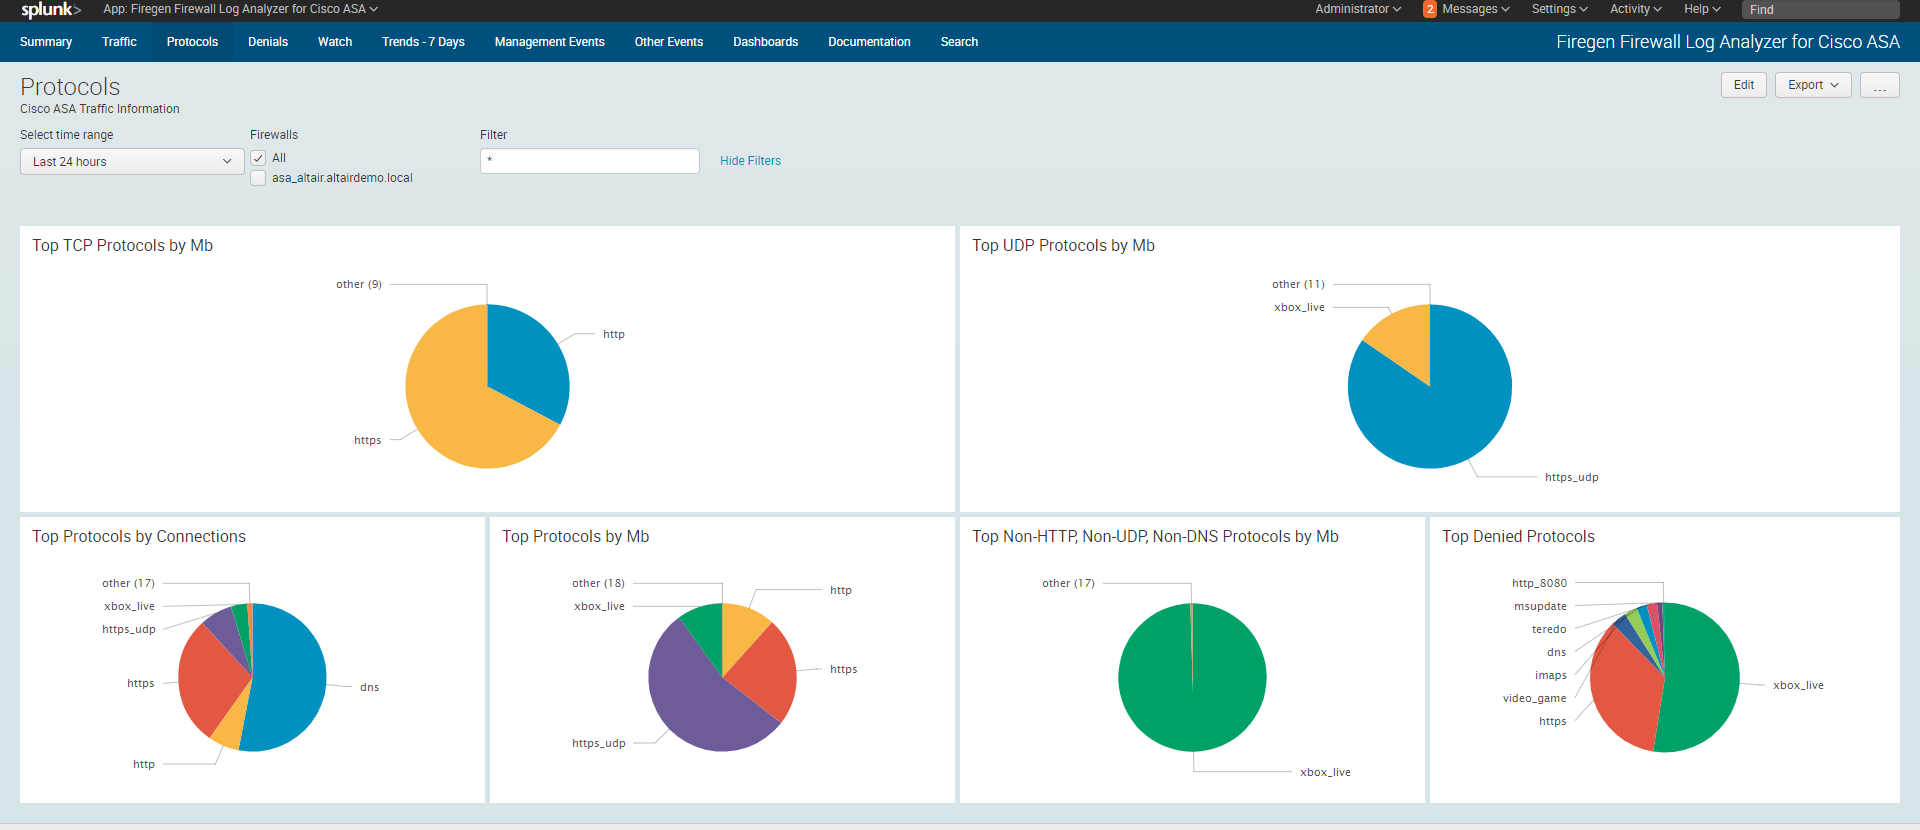Click the Messages count badge
The width and height of the screenshot is (1920, 830).
coord(1430,9)
